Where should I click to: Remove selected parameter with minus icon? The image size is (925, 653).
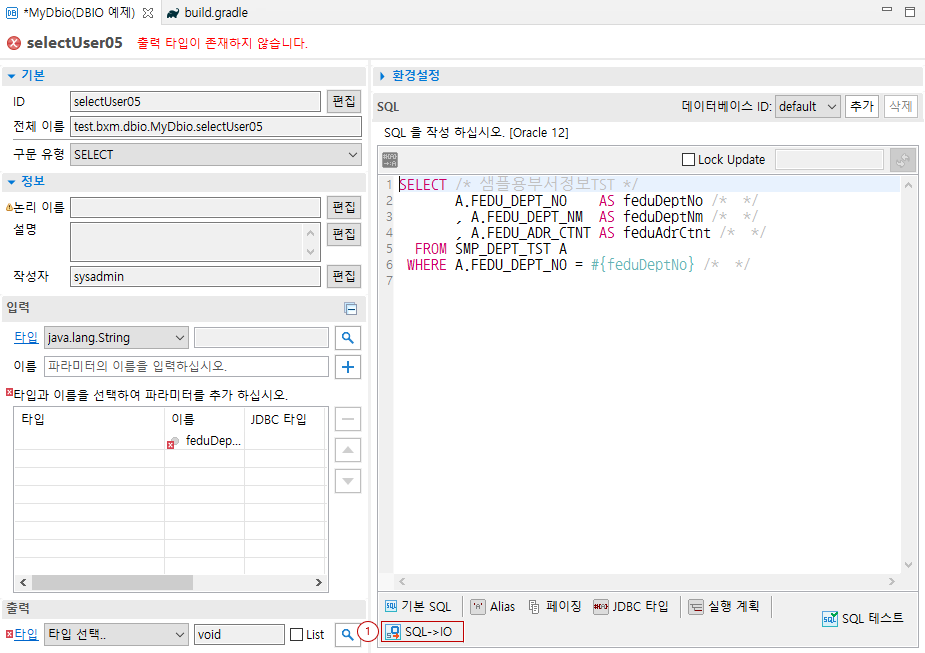click(348, 419)
